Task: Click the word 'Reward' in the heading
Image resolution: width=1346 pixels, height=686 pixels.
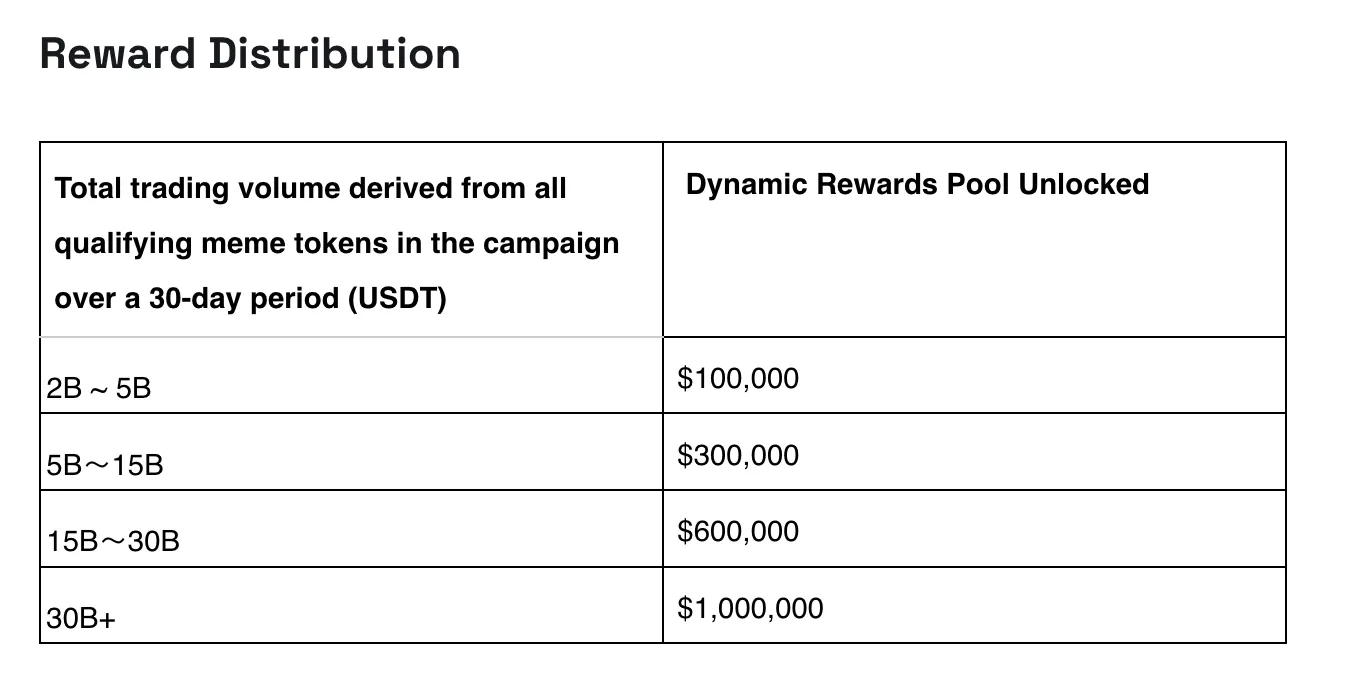Action: [120, 53]
